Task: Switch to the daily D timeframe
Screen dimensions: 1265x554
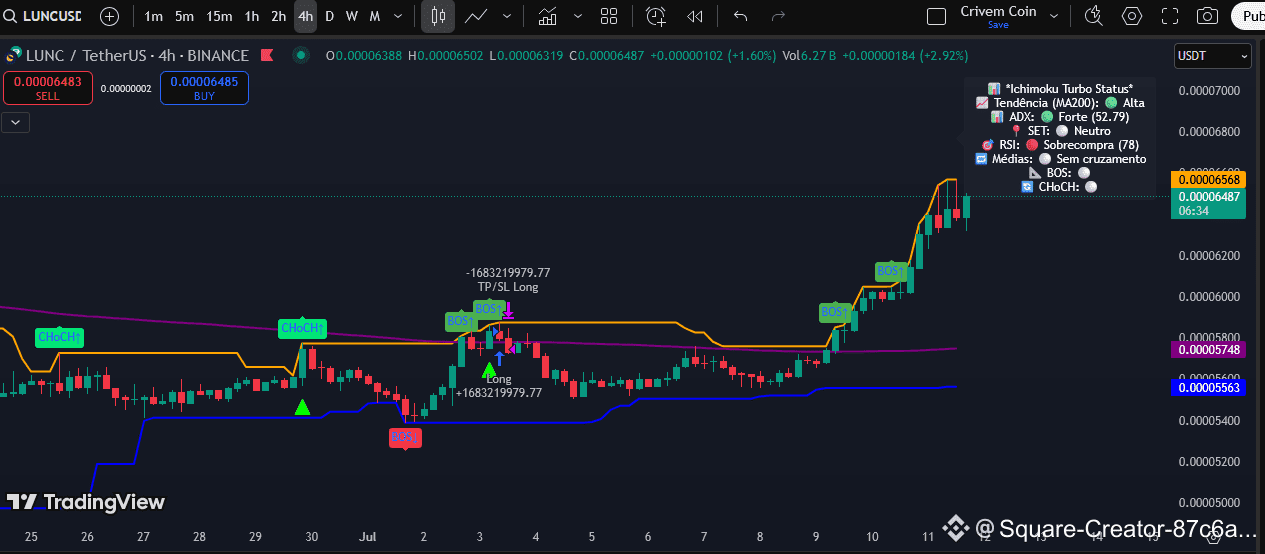Action: [x=329, y=16]
